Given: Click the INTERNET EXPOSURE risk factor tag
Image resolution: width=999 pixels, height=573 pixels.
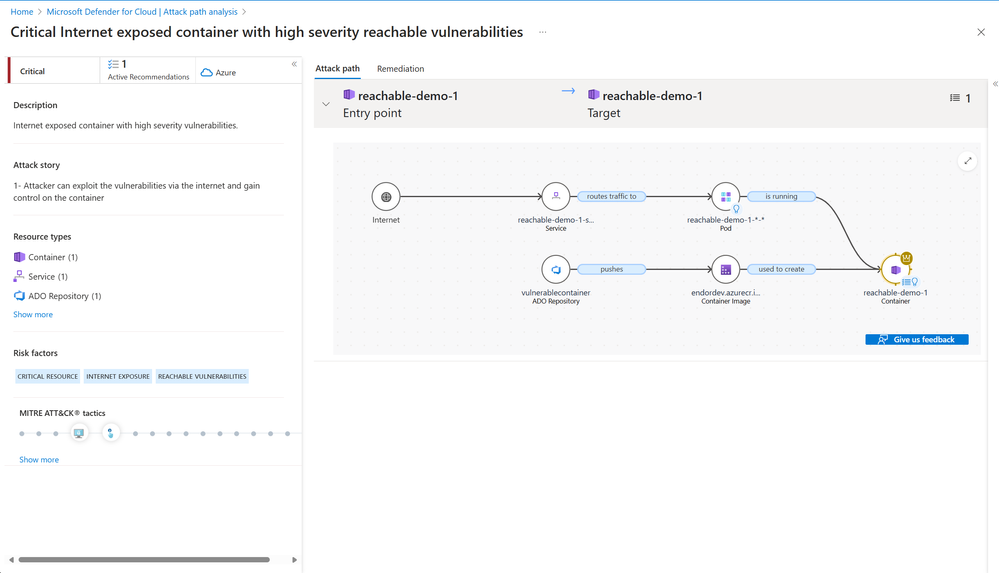Looking at the screenshot, I should (x=118, y=377).
